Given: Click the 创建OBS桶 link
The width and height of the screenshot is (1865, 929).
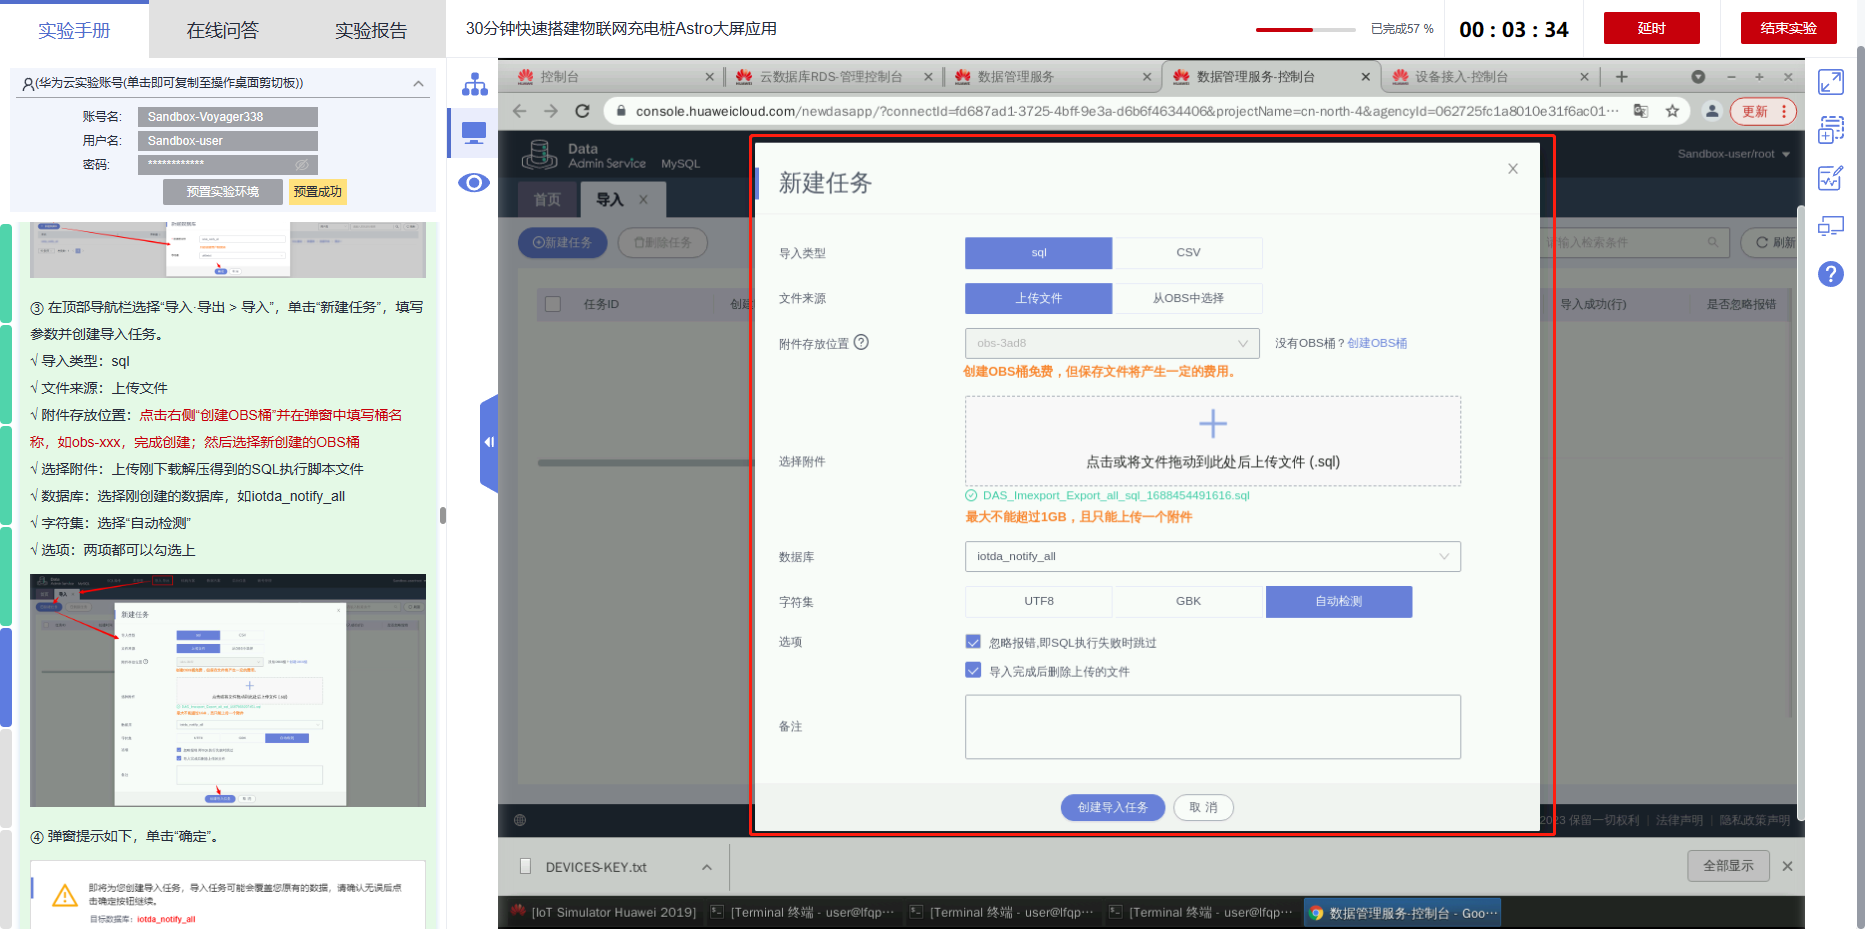Looking at the screenshot, I should [x=1377, y=343].
